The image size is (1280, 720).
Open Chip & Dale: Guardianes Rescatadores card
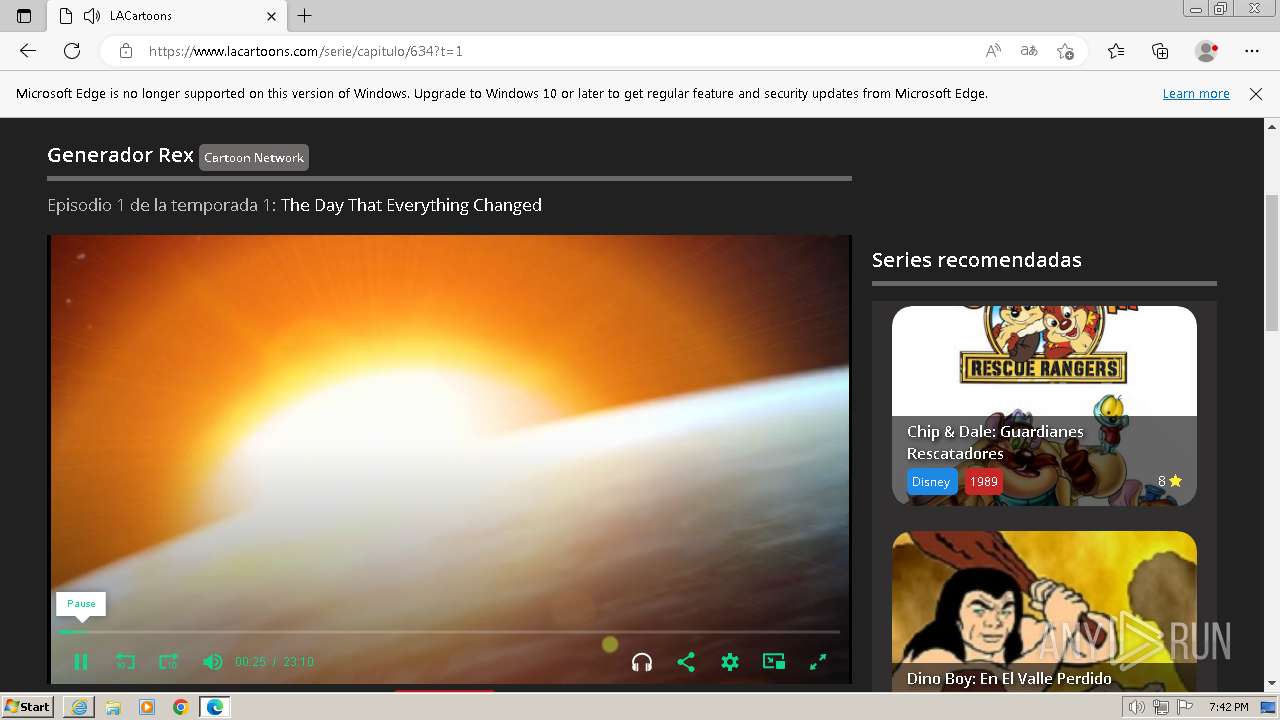pyautogui.click(x=1044, y=405)
